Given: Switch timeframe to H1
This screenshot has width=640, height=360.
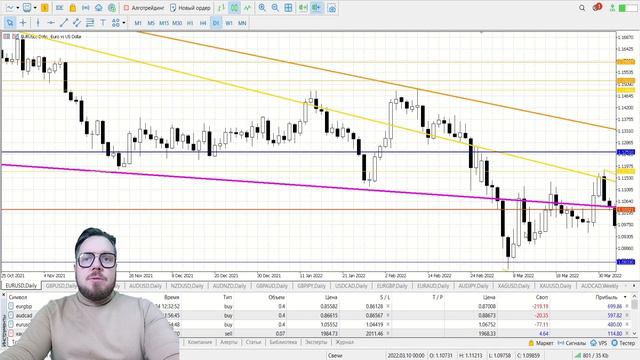Looking at the screenshot, I should (190, 23).
